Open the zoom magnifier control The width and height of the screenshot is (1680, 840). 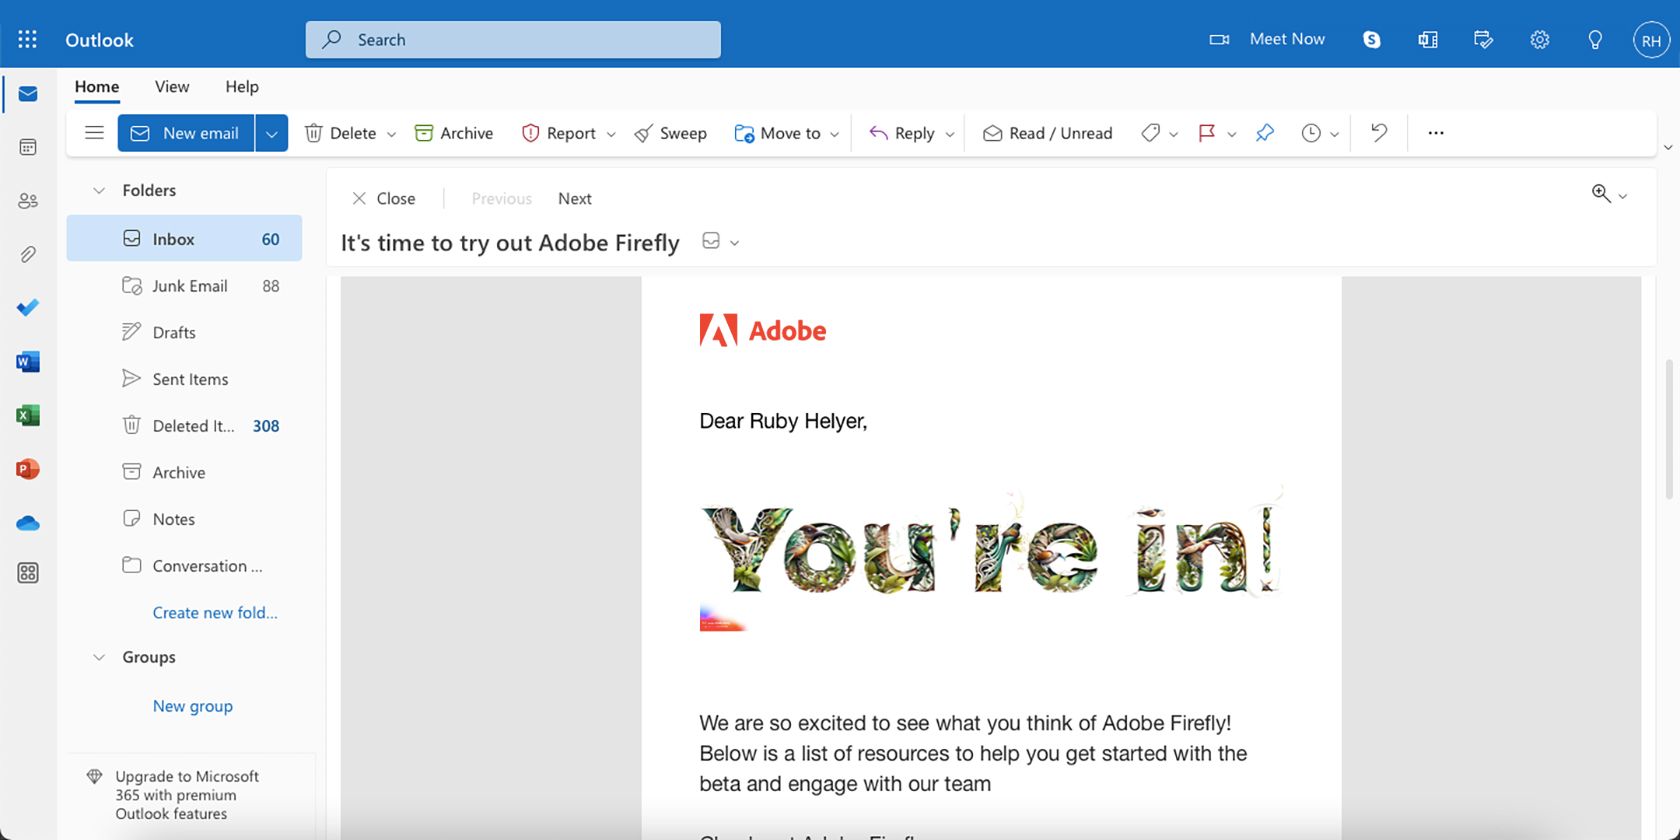coord(1601,194)
